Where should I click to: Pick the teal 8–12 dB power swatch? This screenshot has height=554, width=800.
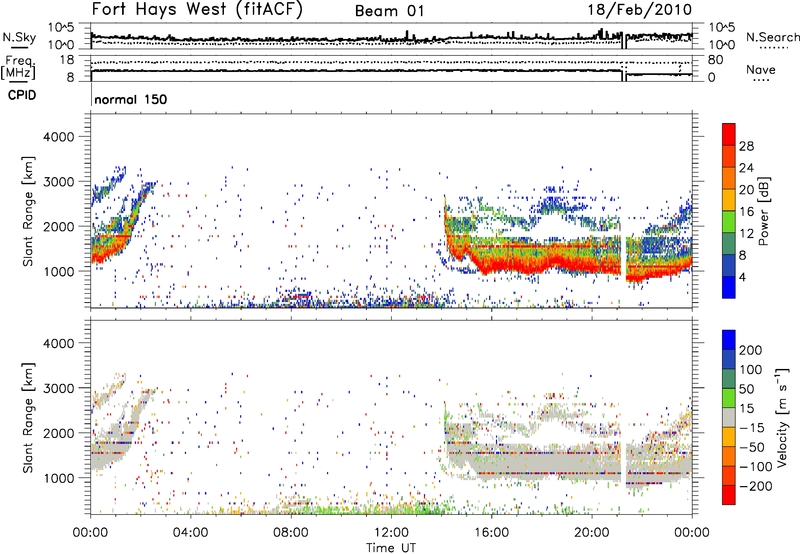729,243
